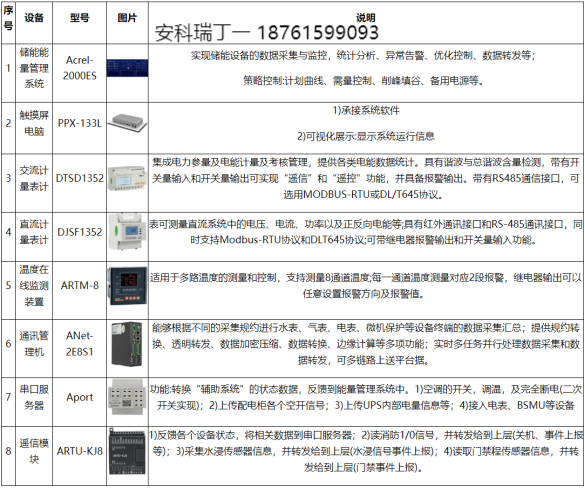The image size is (585, 488).
Task: Click the description mentioning 门禁事件上报
Action: pos(366,451)
